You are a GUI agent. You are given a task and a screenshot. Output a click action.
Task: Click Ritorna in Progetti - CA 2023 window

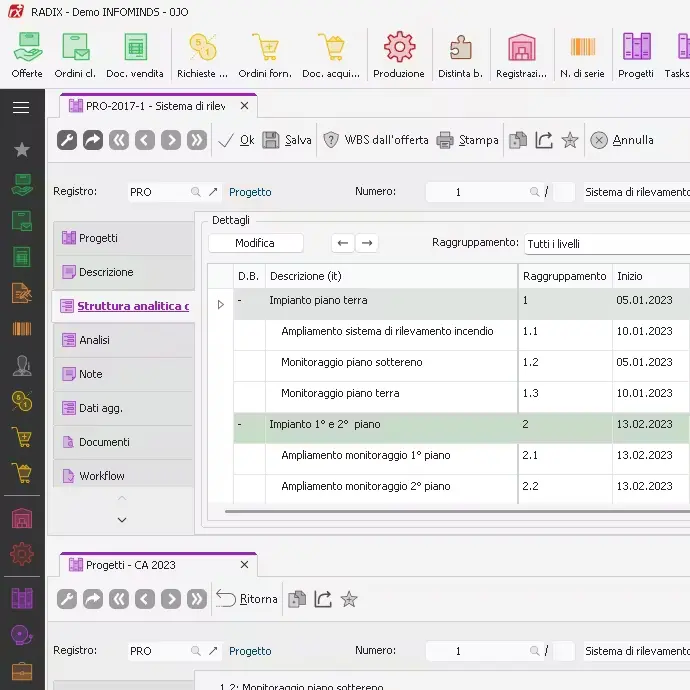(247, 599)
